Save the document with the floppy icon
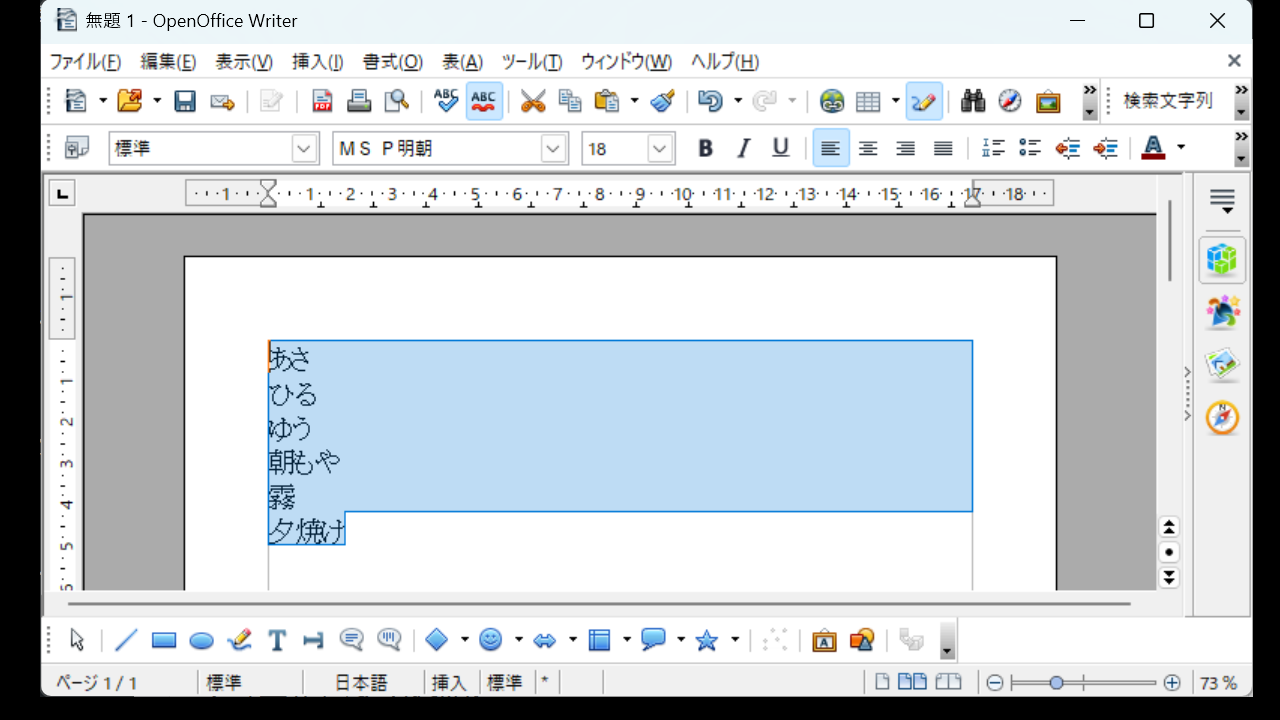This screenshot has width=1280, height=720. pos(185,101)
